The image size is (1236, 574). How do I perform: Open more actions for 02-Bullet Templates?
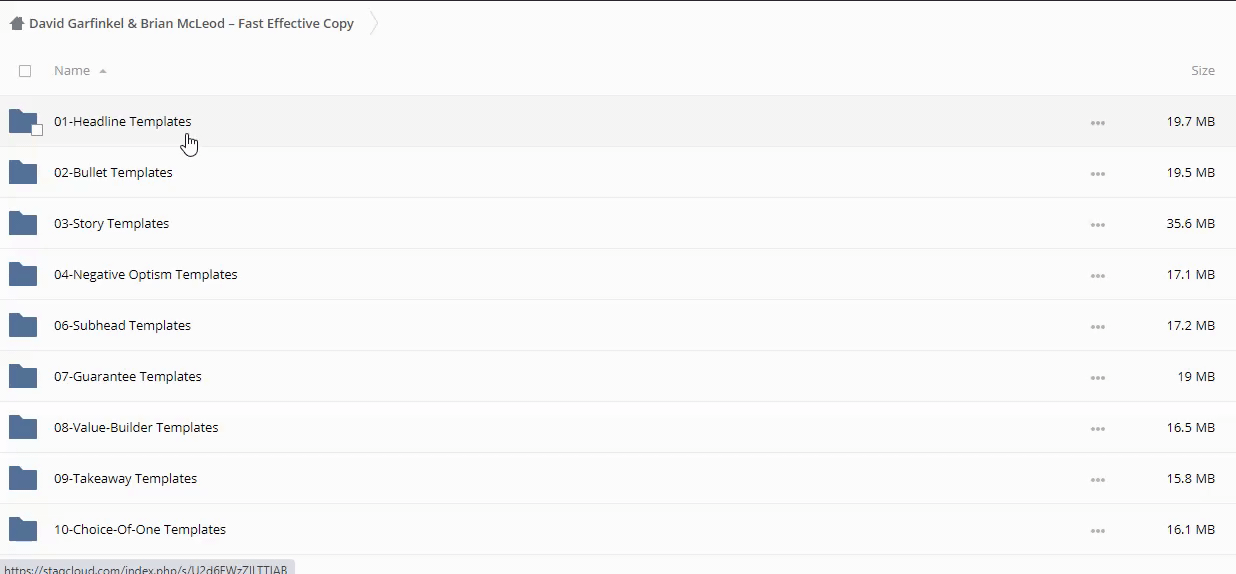coord(1098,174)
